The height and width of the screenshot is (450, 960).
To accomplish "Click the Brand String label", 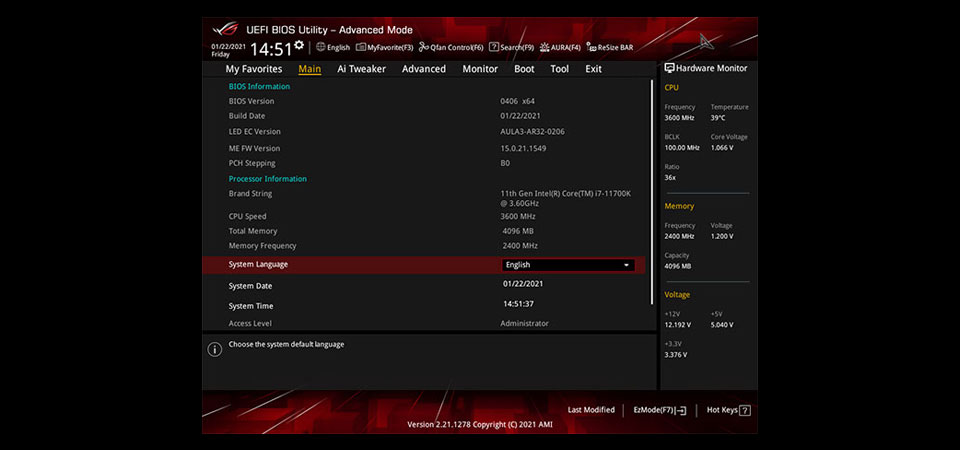I will pyautogui.click(x=250, y=193).
